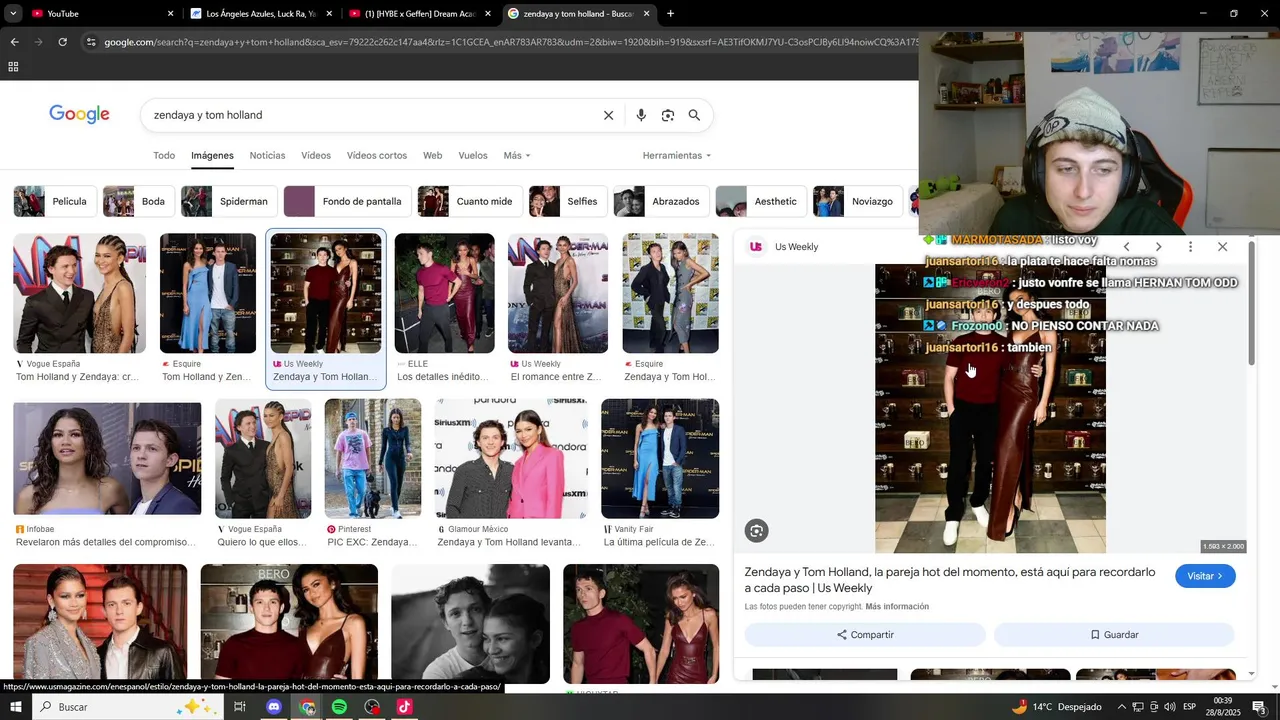Open the tab search dropdown arrow
This screenshot has height=720, width=1280.
pyautogui.click(x=13, y=14)
